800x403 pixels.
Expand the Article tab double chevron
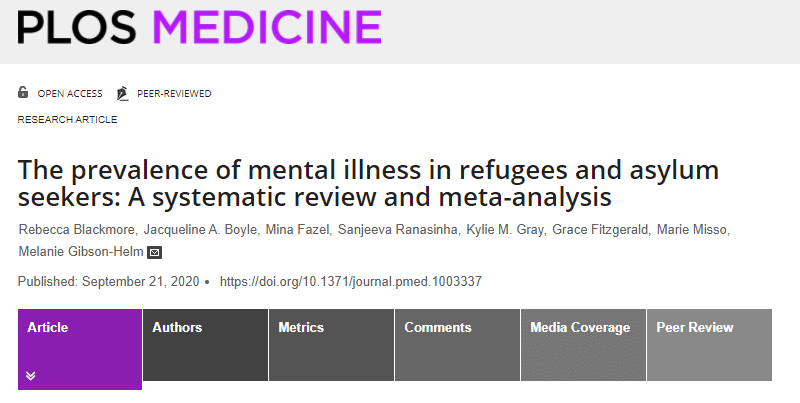pos(31,376)
